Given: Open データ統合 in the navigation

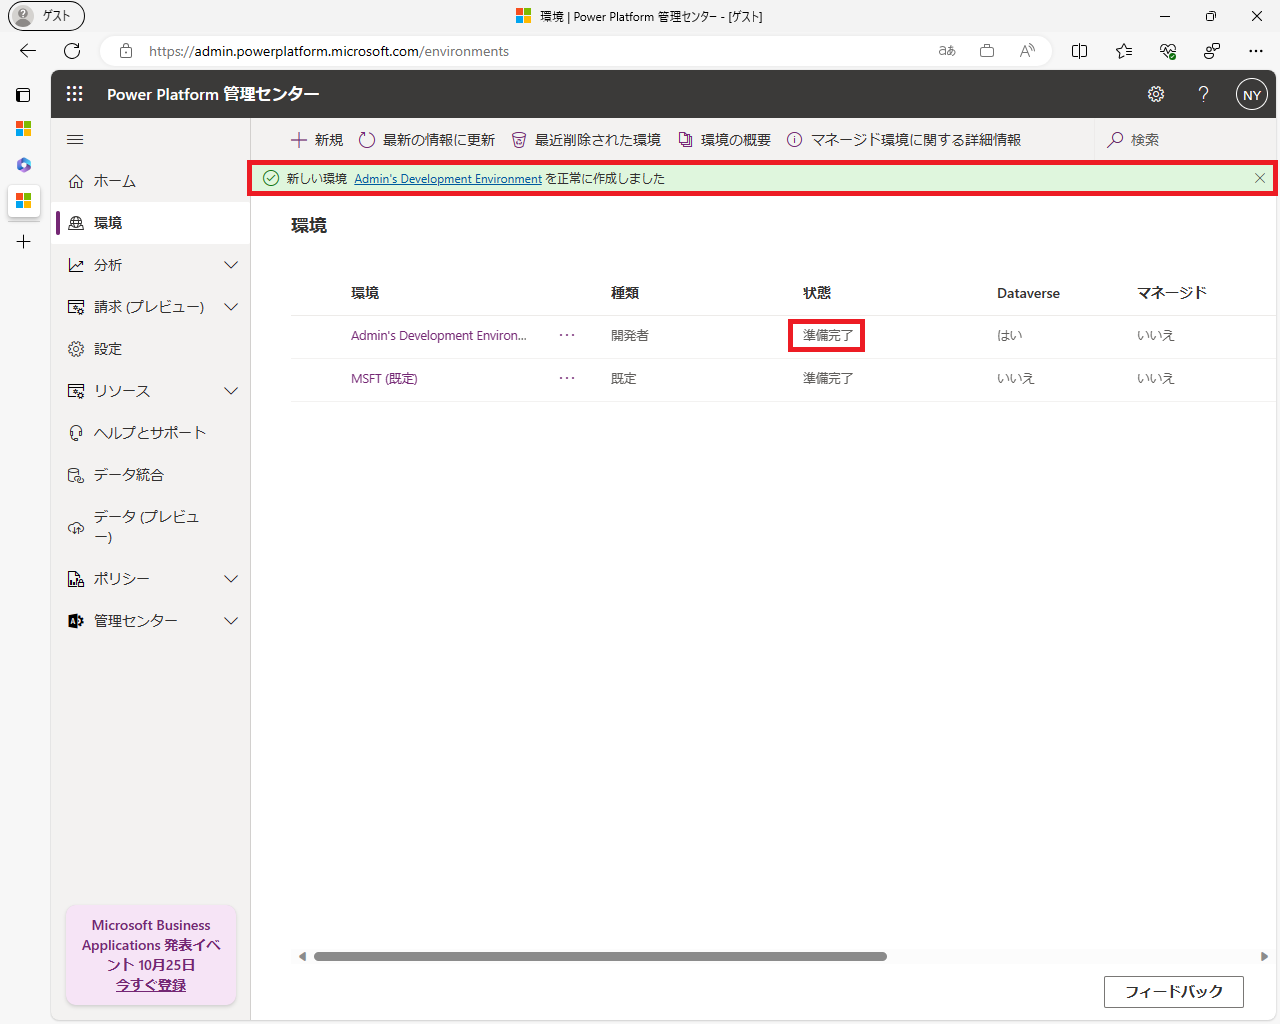Looking at the screenshot, I should pyautogui.click(x=151, y=475).
